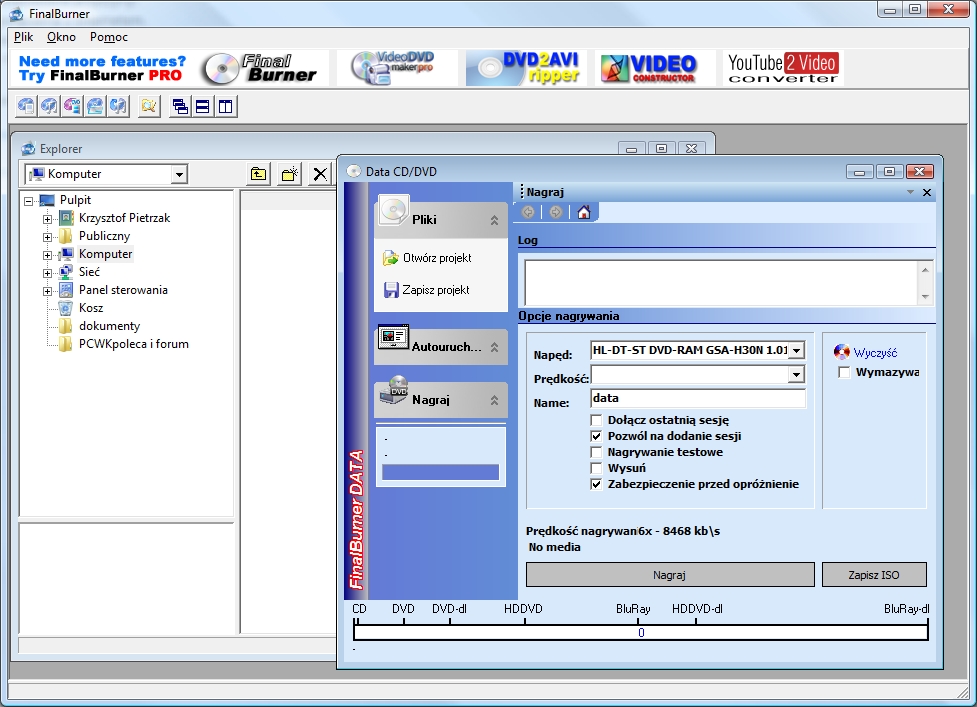Tick the Wymazywa checkbox
This screenshot has height=707, width=977.
tap(844, 372)
